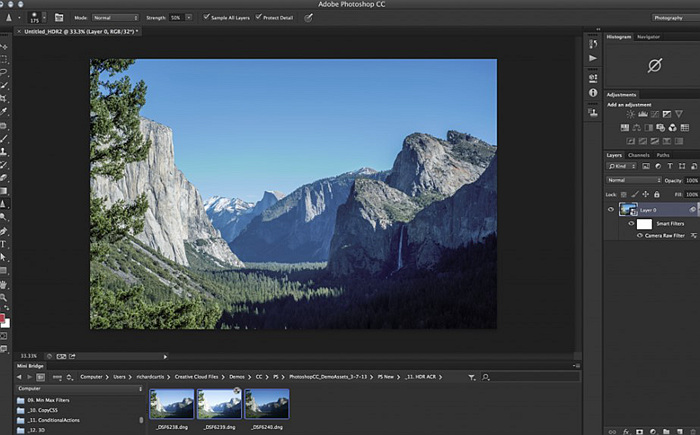Select the Lasso tool

coord(5,72)
